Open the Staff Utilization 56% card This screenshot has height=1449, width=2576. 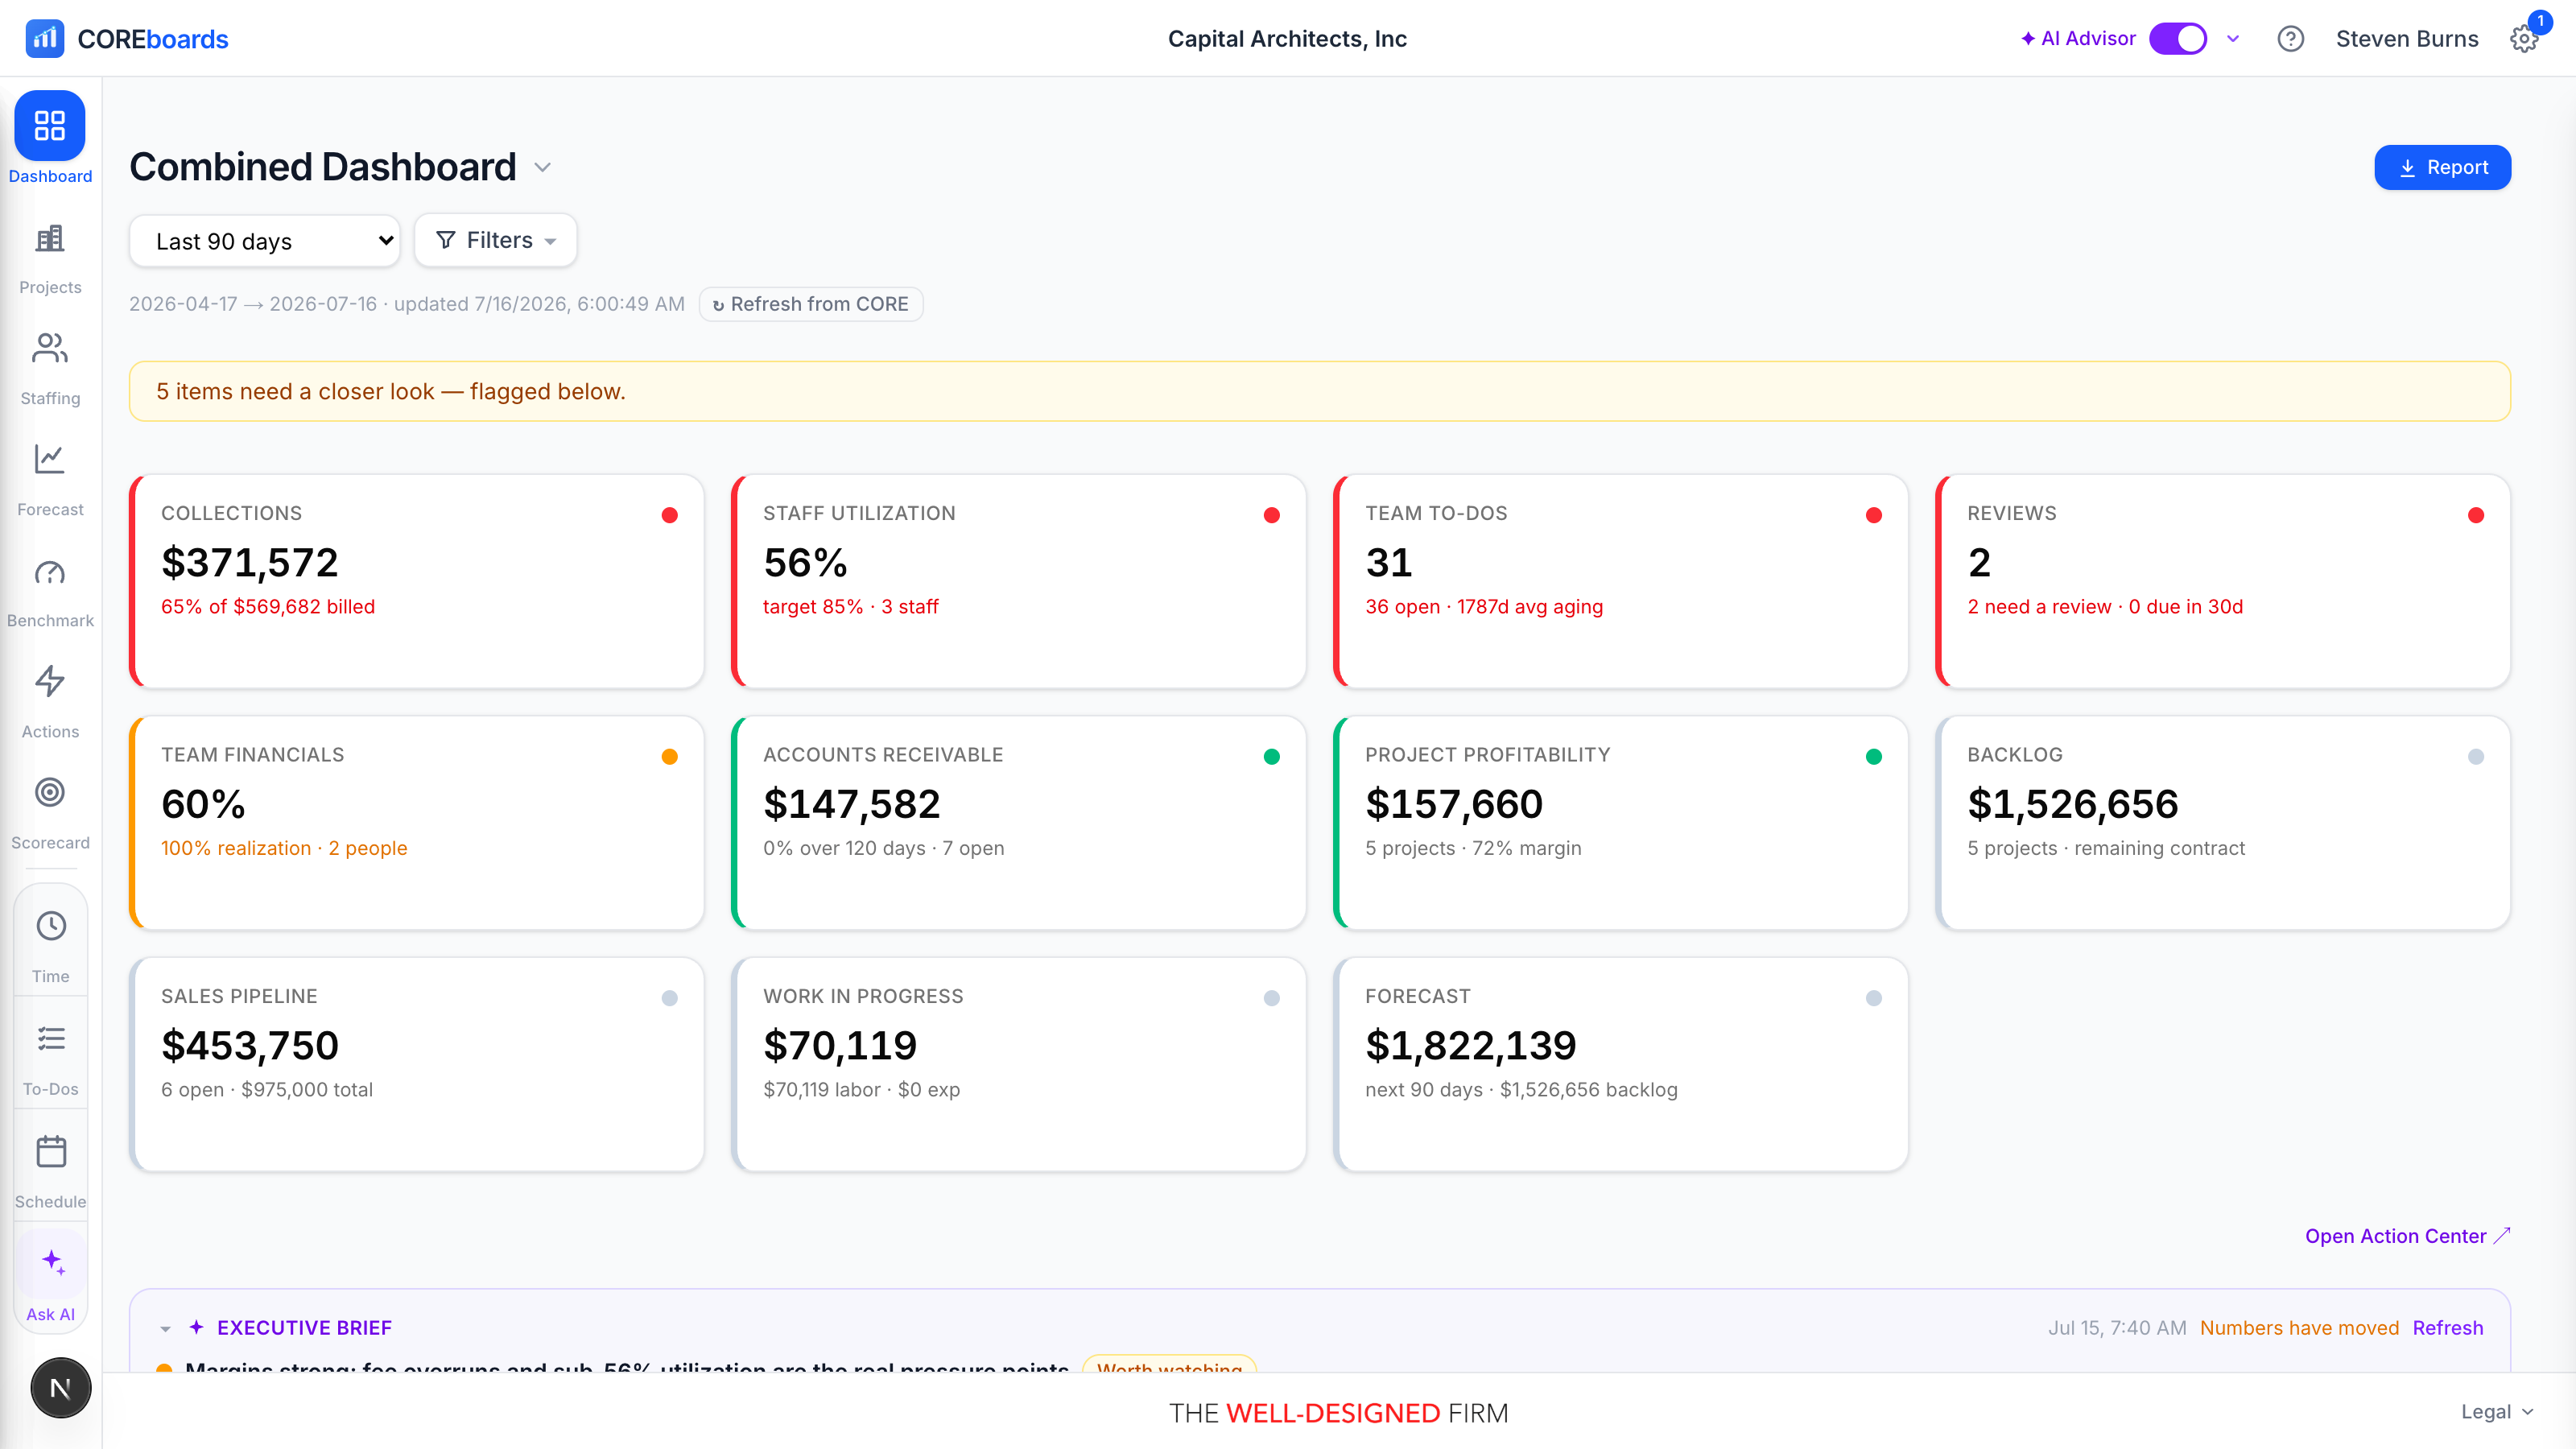[1019, 581]
